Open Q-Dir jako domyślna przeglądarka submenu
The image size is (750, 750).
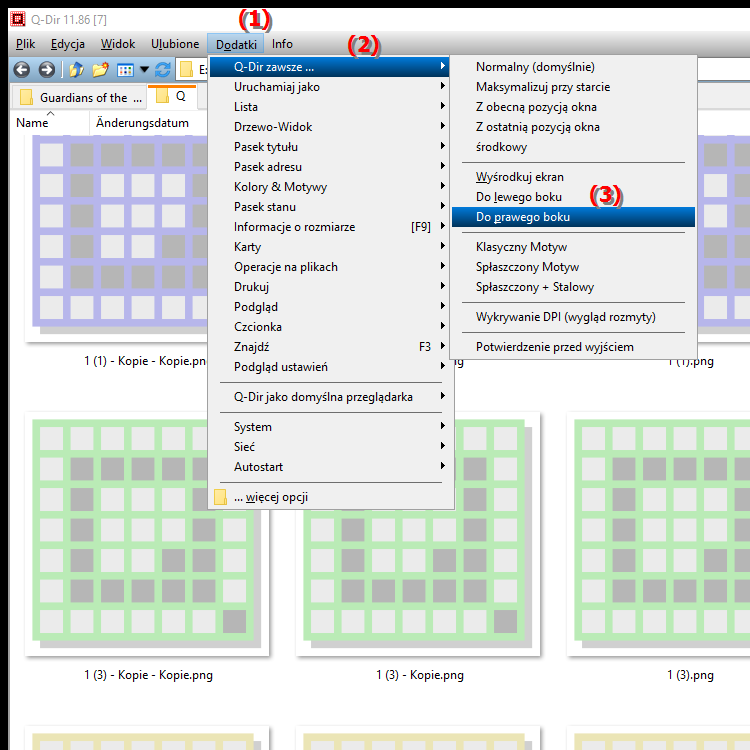click(329, 397)
